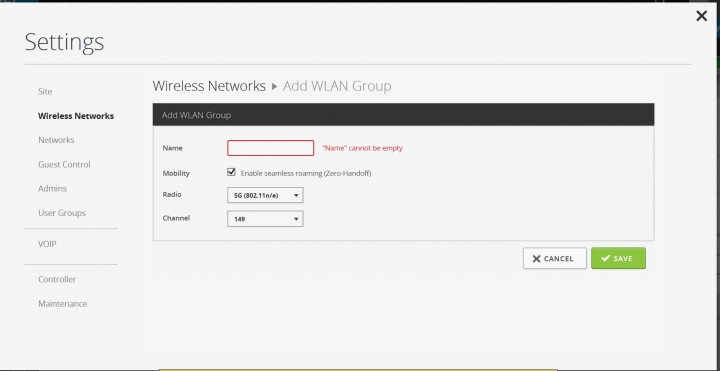Uncheck Enable seamless roaming (Zero-Handoff)
The width and height of the screenshot is (720, 371).
(x=231, y=172)
